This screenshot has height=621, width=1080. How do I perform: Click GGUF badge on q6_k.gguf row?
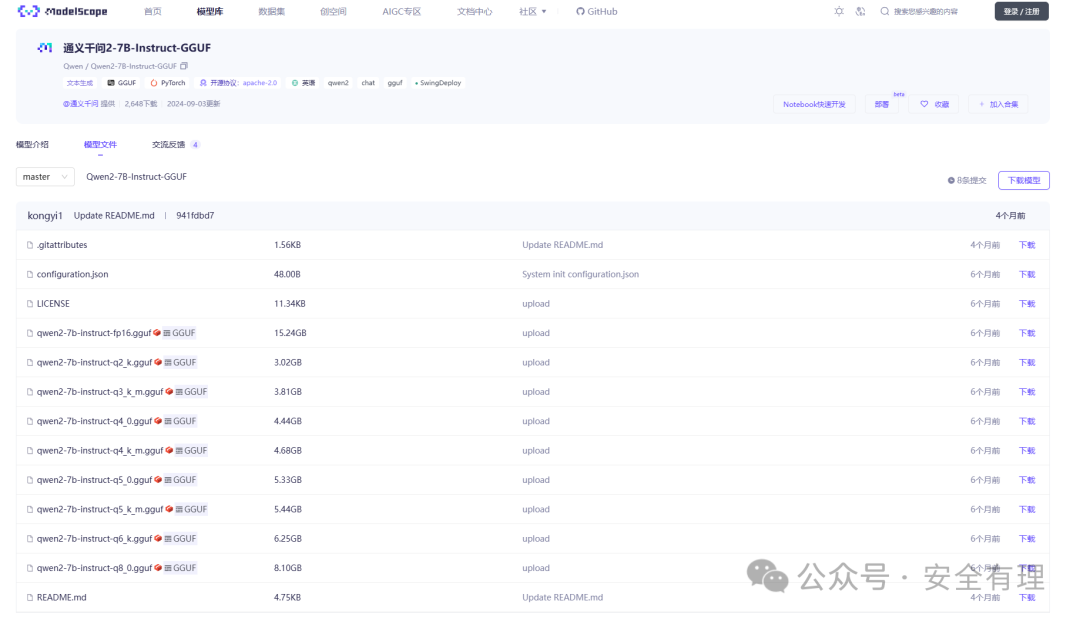[180, 539]
